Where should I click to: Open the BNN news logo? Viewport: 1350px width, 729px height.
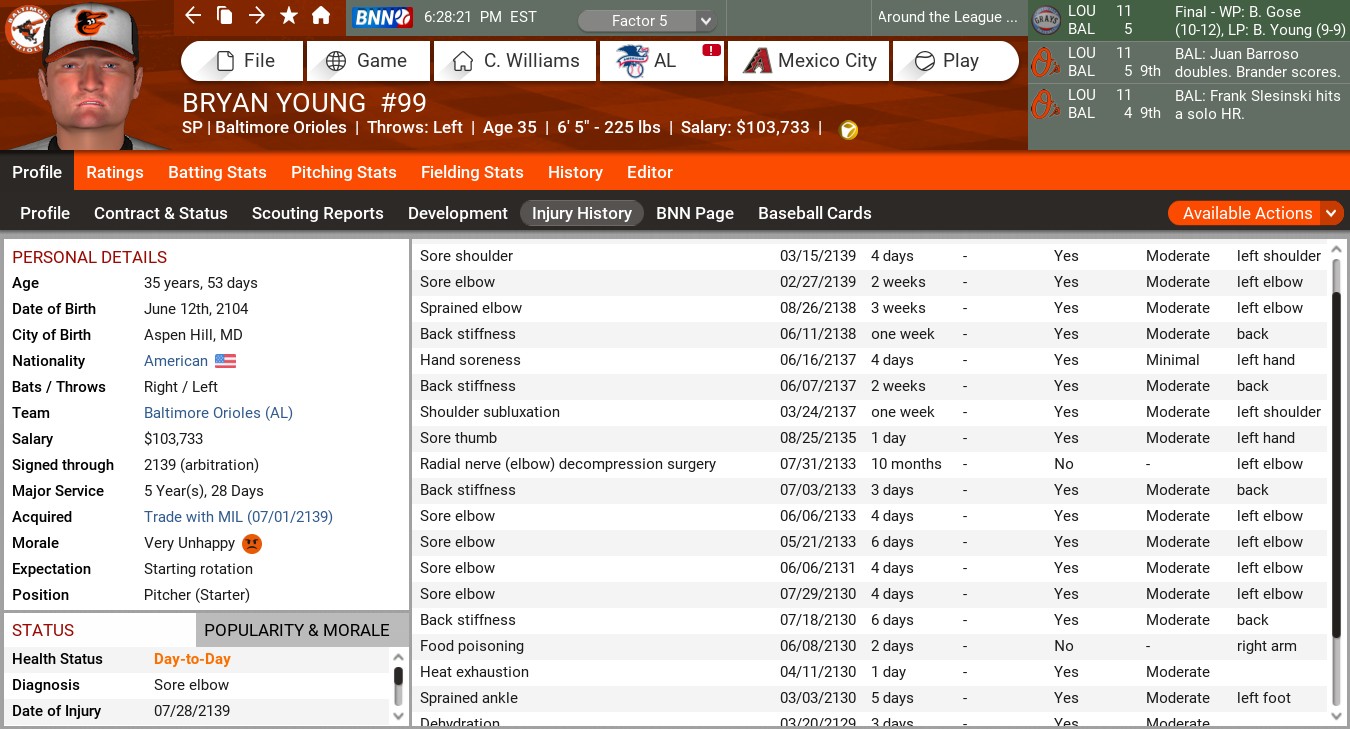point(382,17)
